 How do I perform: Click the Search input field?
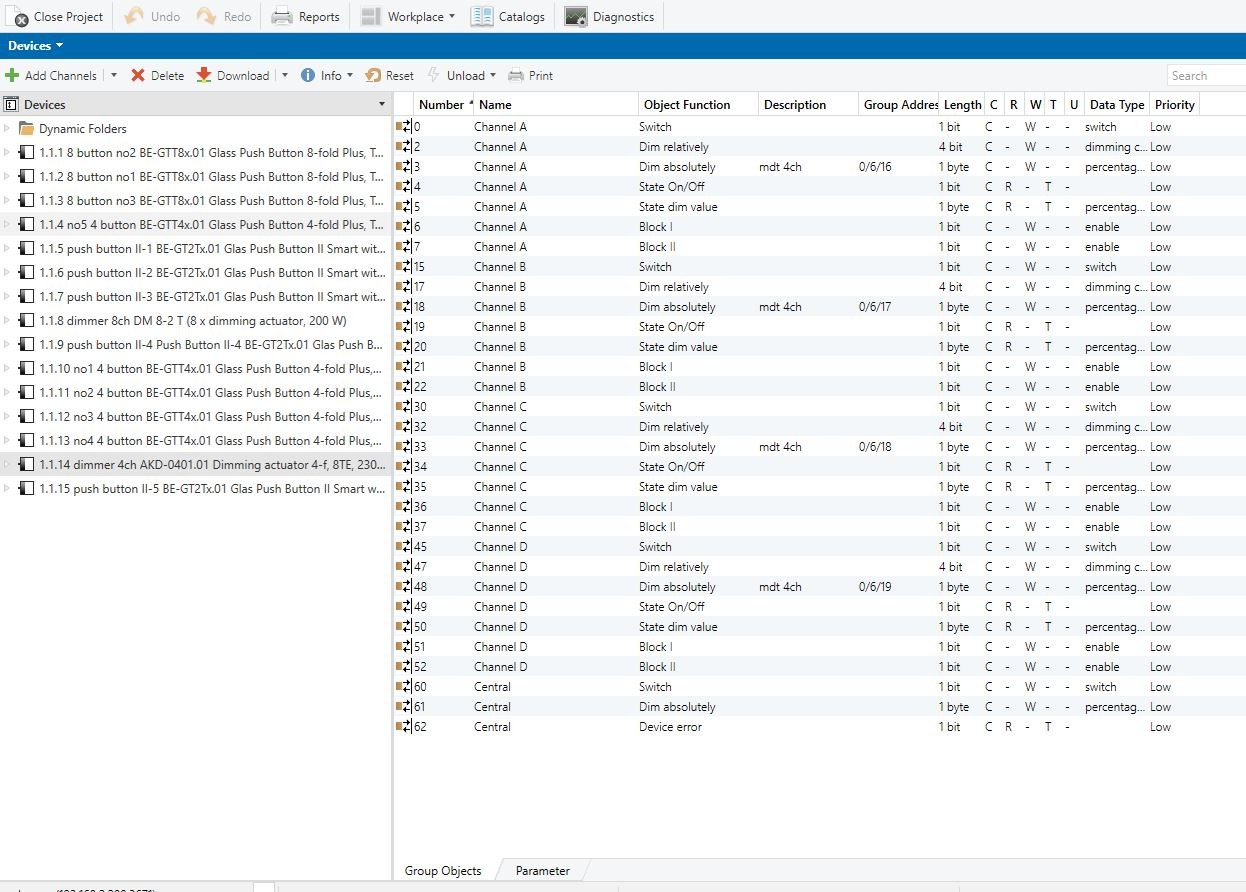[1205, 76]
